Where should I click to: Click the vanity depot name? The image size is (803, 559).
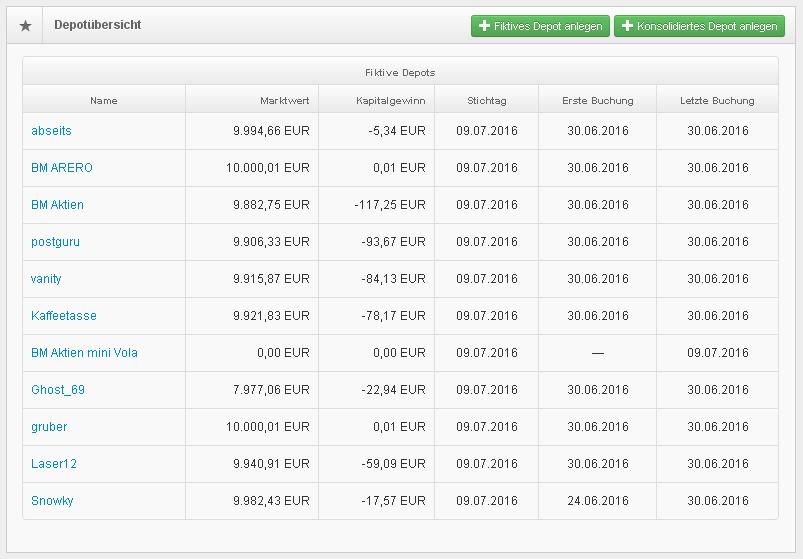(46, 279)
